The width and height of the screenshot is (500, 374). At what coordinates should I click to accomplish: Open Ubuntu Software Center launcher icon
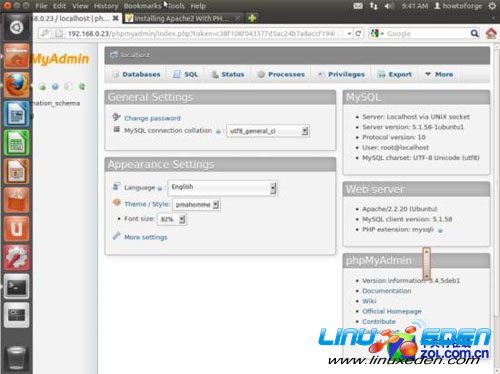click(x=16, y=200)
